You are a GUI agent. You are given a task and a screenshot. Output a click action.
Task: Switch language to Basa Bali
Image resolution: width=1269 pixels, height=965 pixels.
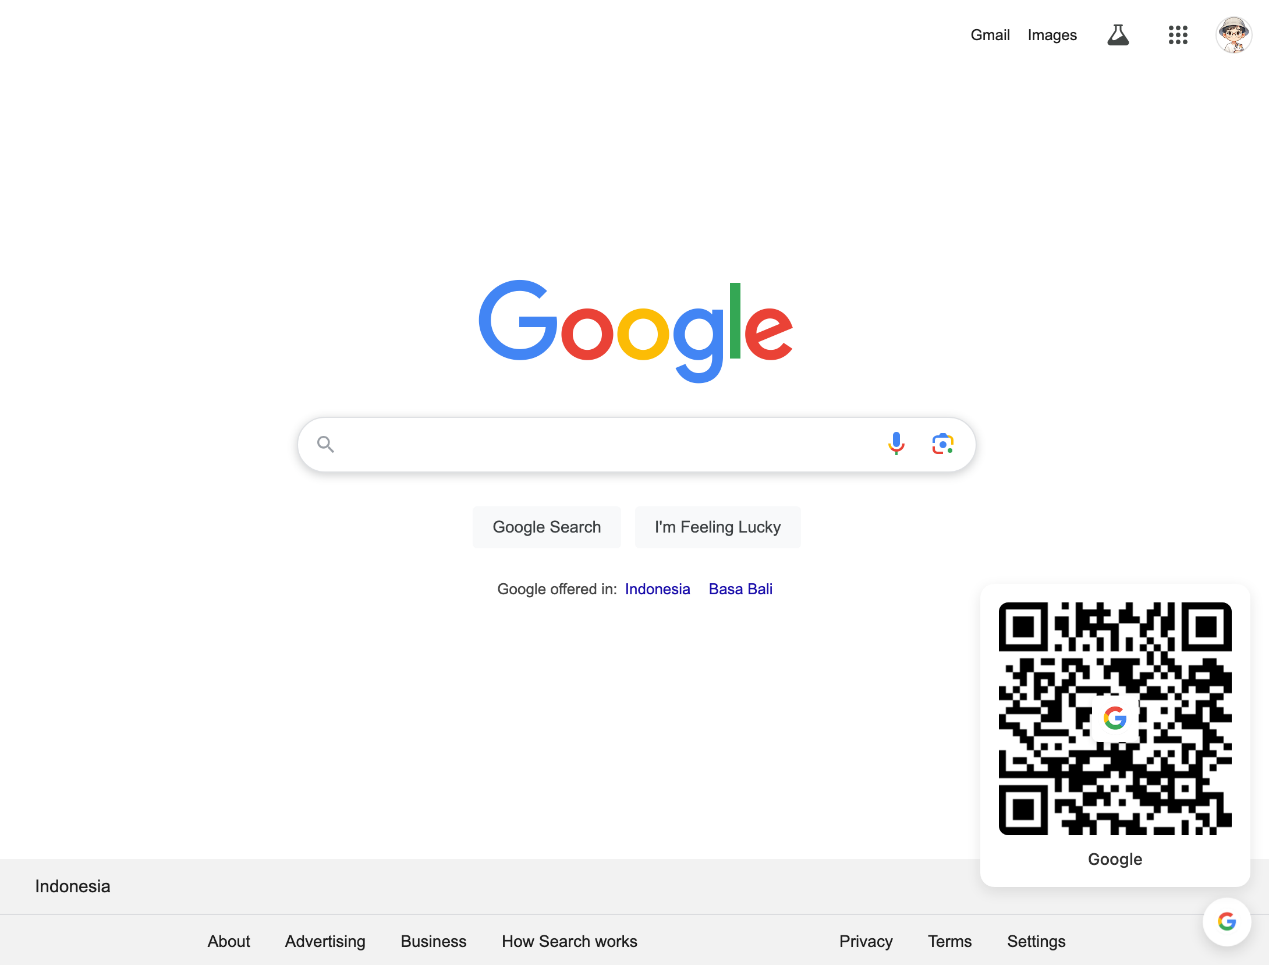[740, 589]
